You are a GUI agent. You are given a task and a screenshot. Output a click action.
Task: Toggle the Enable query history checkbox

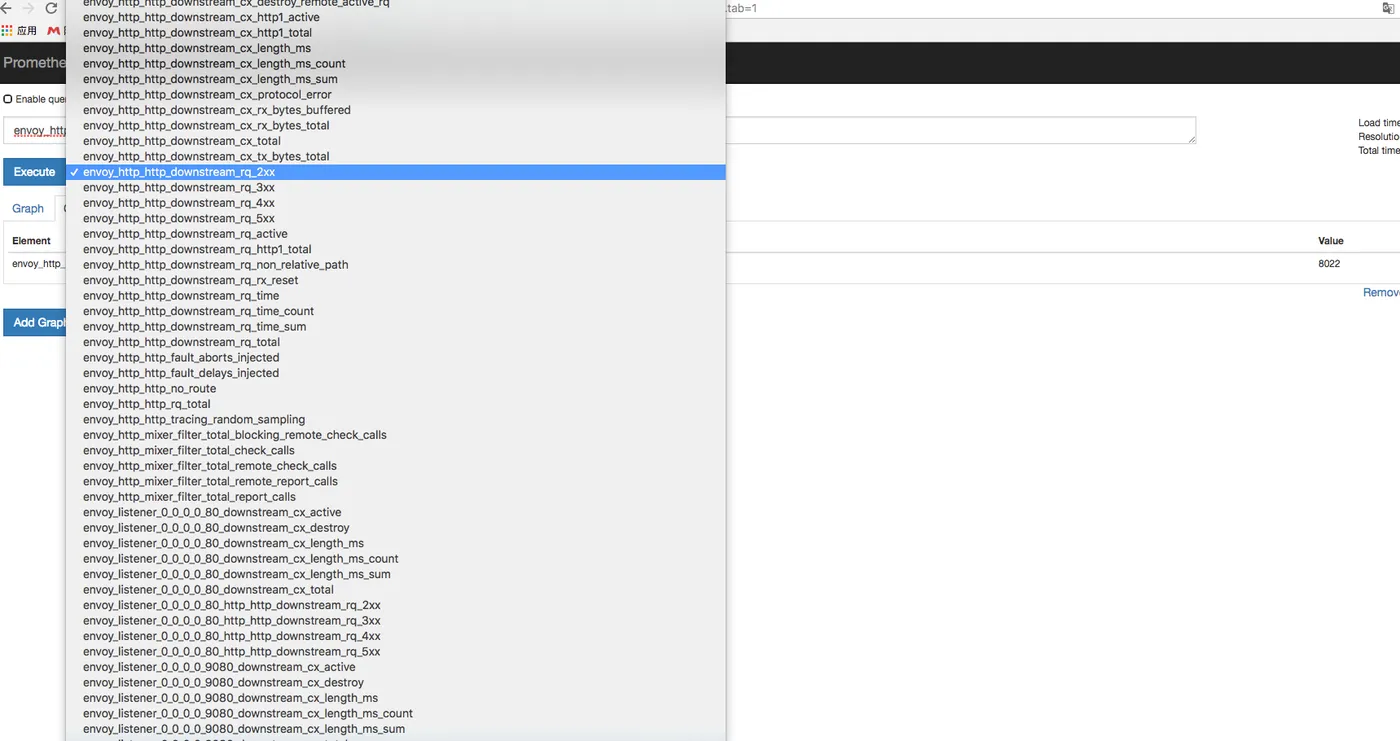(8, 99)
